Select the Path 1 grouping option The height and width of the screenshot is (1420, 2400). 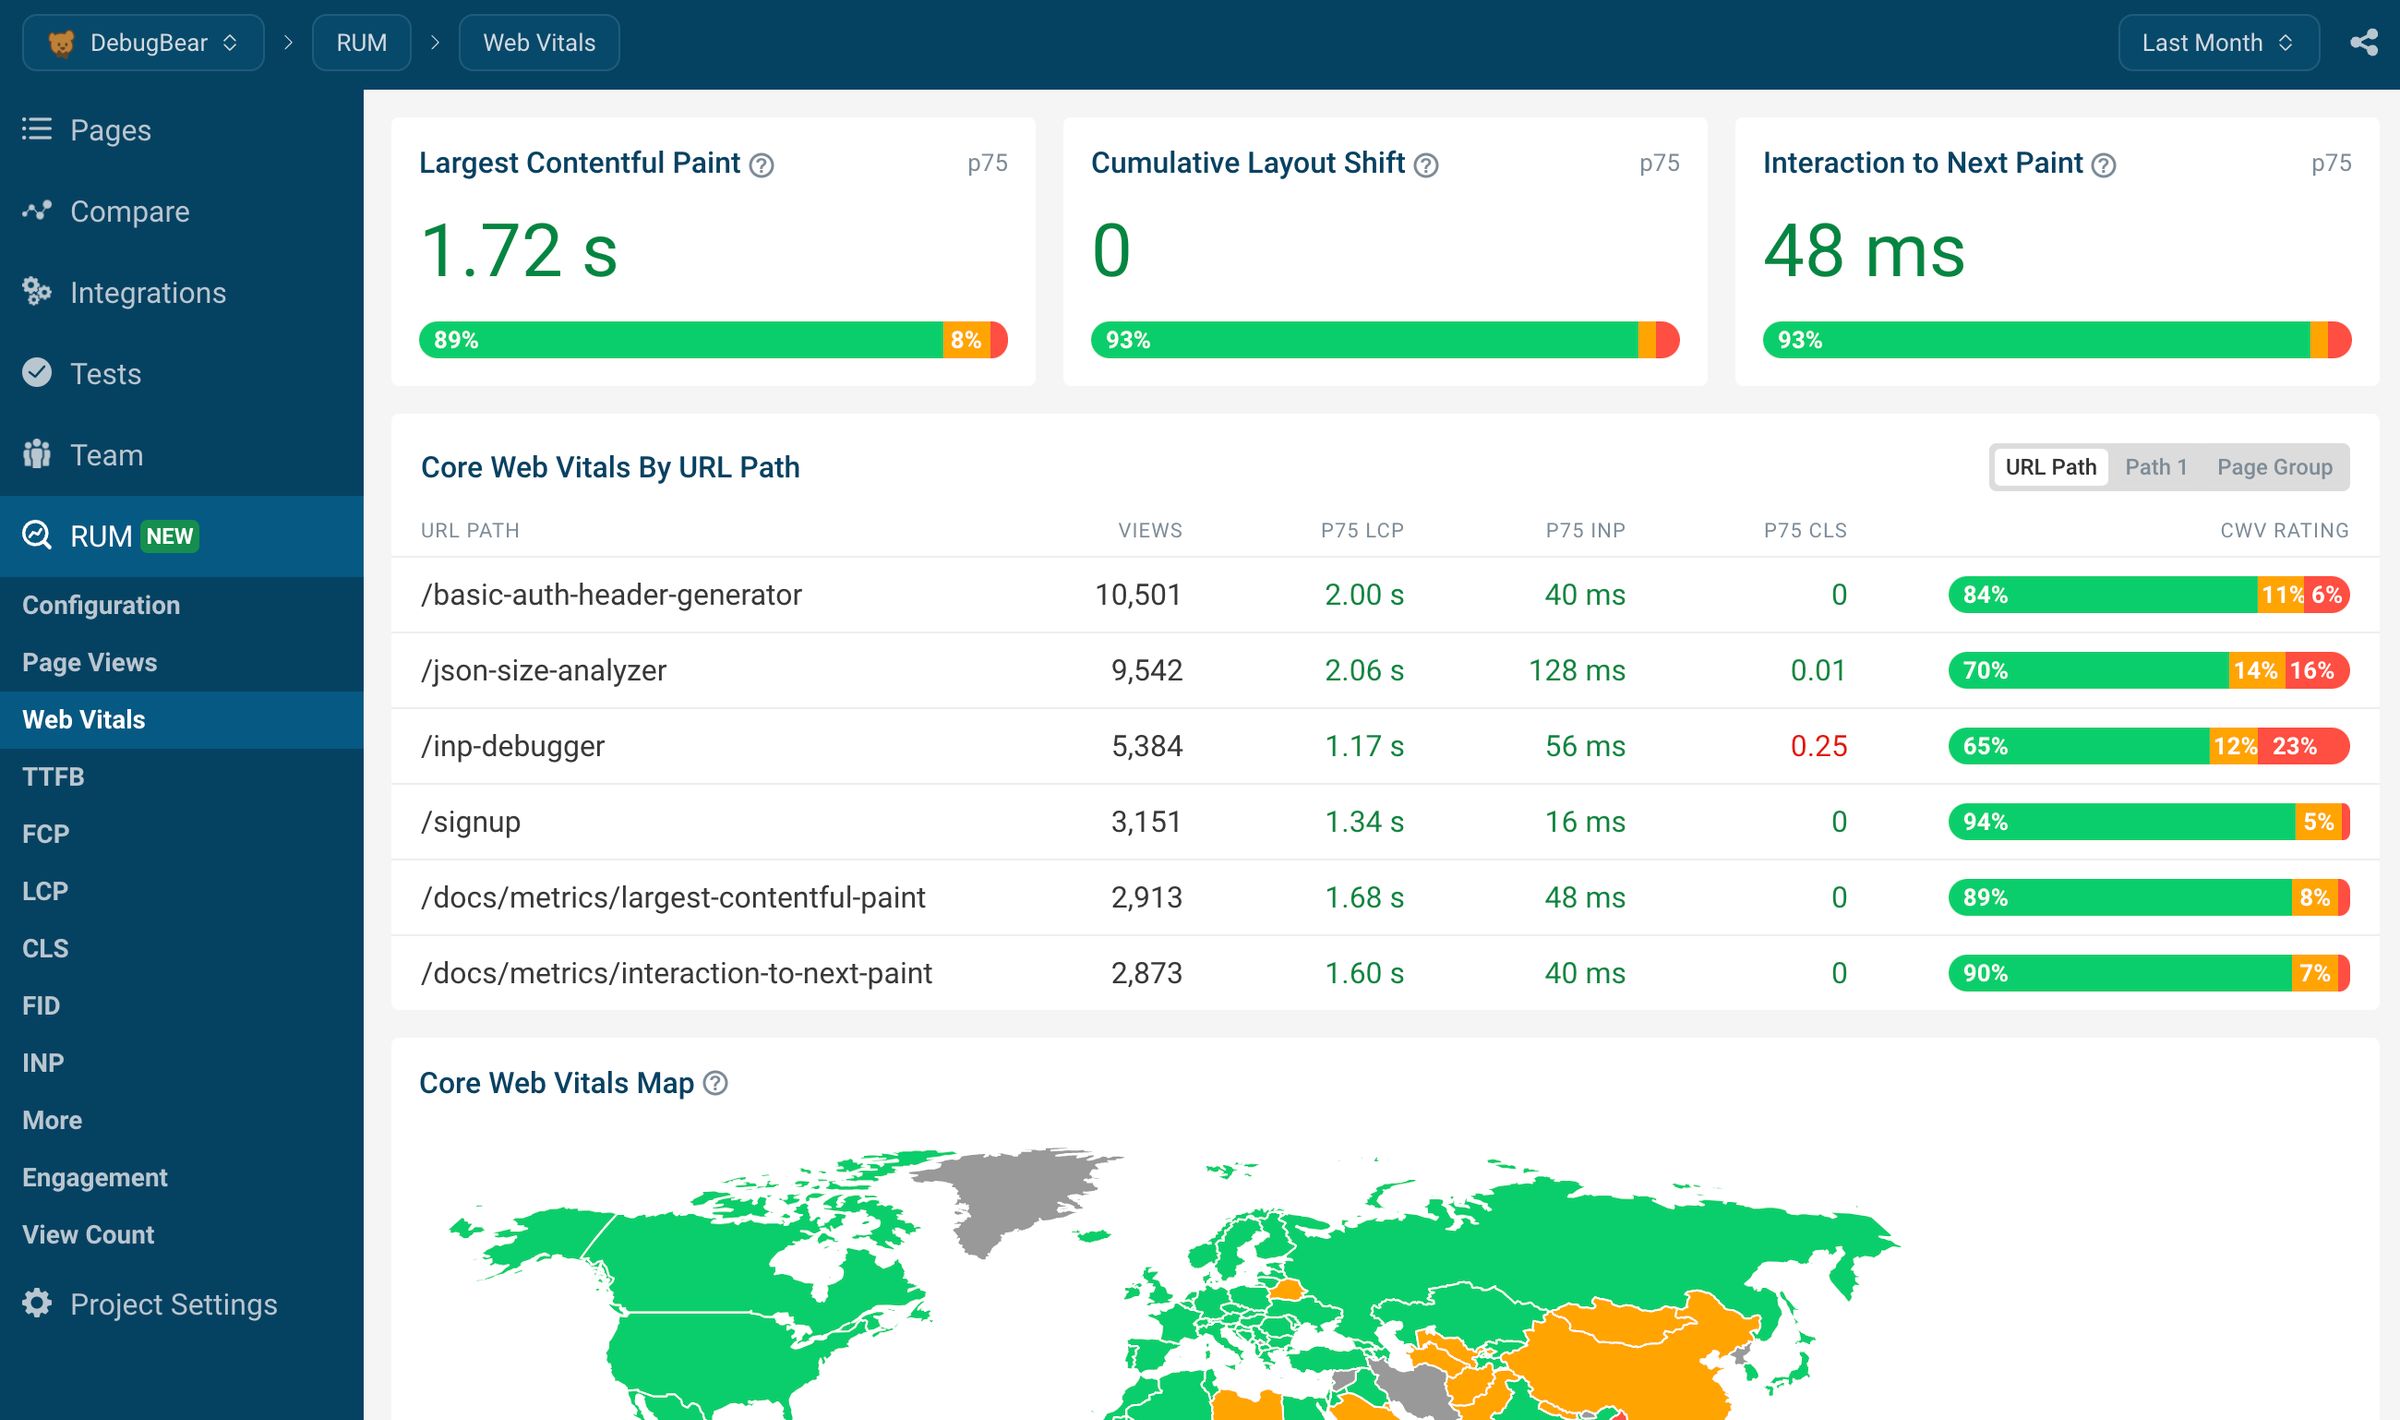coord(2155,466)
